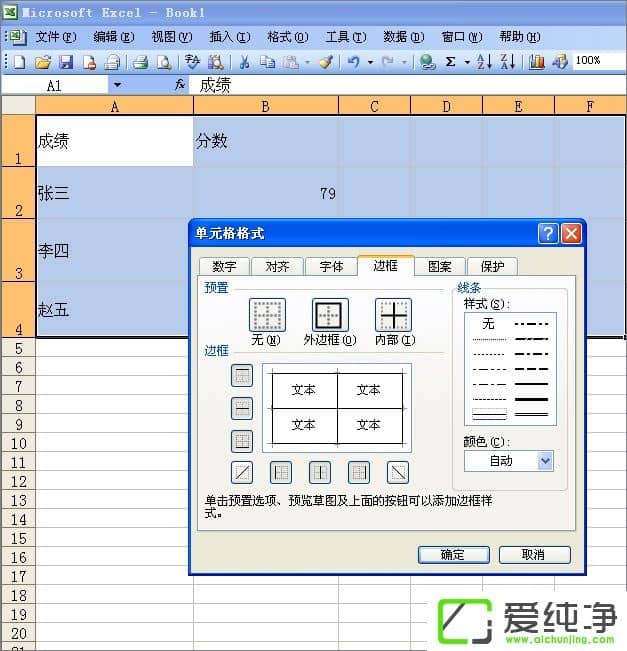Click the New workbook toolbar icon
Image resolution: width=627 pixels, height=651 pixels.
[20, 62]
